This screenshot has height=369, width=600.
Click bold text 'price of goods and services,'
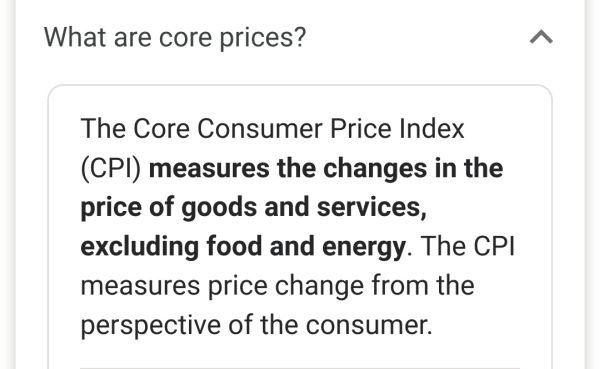[254, 208]
